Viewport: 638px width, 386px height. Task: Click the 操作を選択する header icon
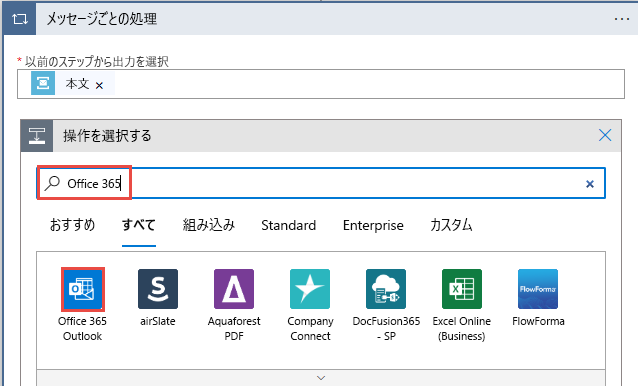tap(37, 135)
